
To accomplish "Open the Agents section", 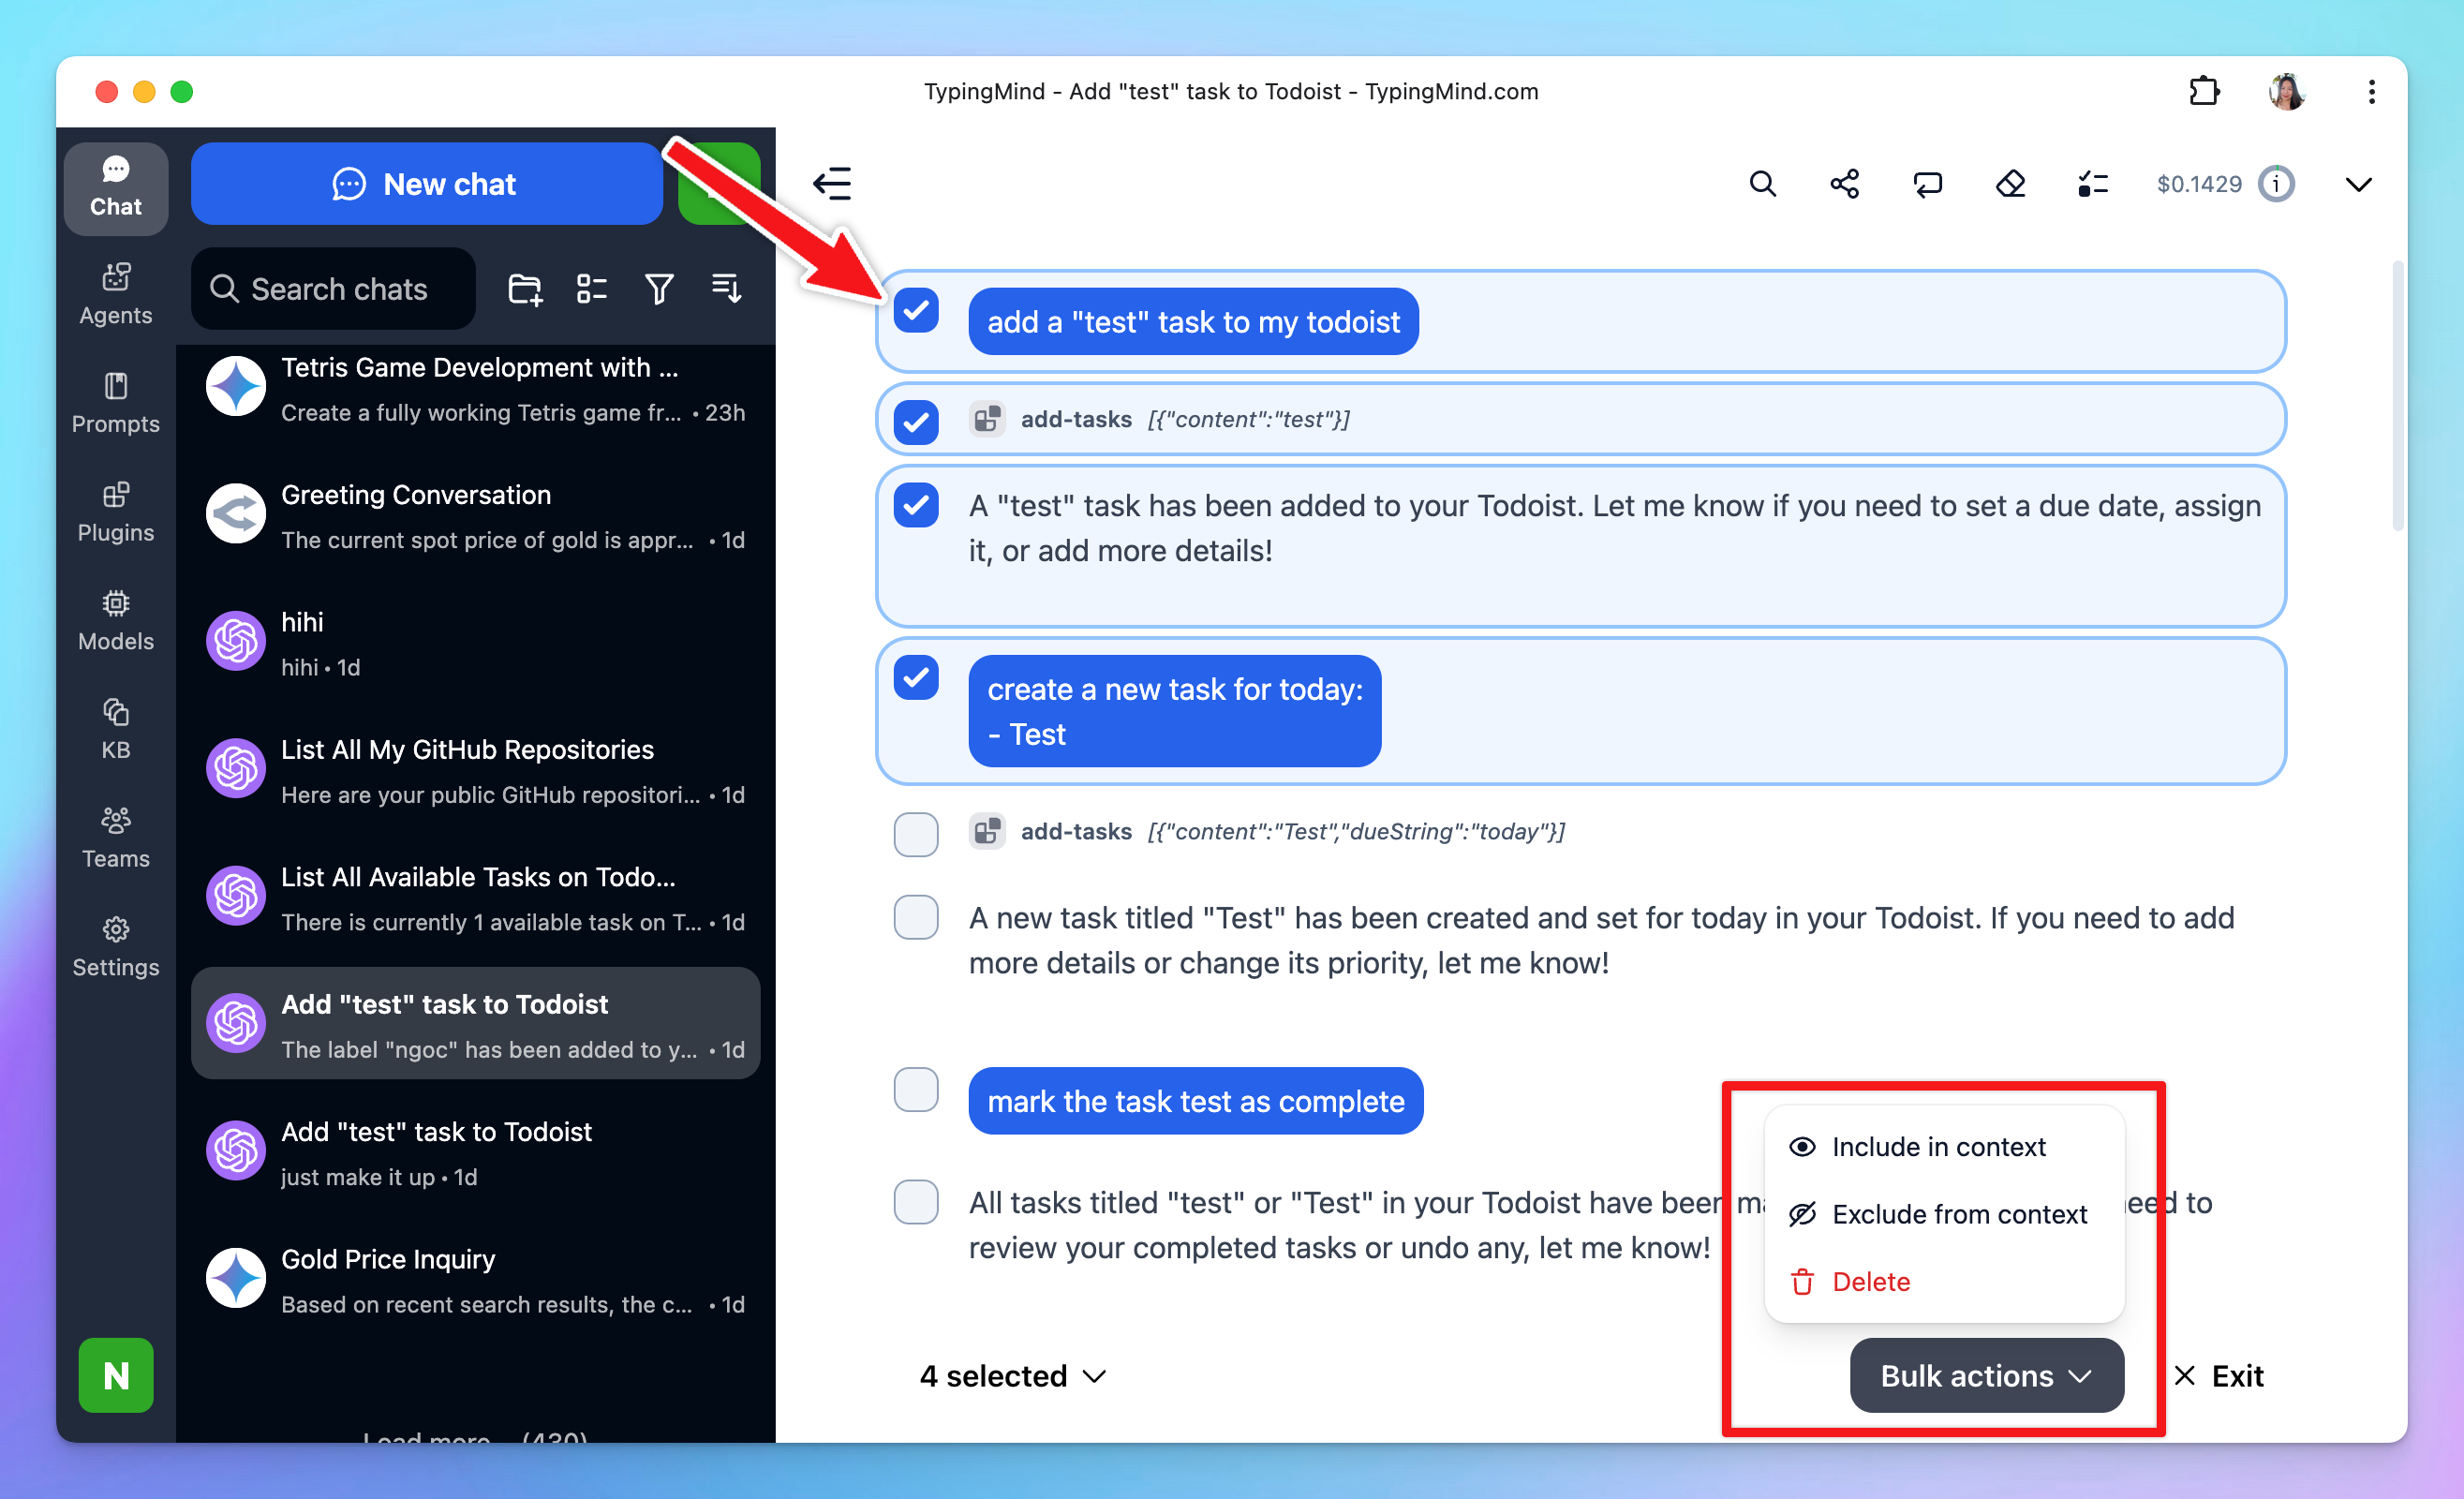I will click(116, 294).
